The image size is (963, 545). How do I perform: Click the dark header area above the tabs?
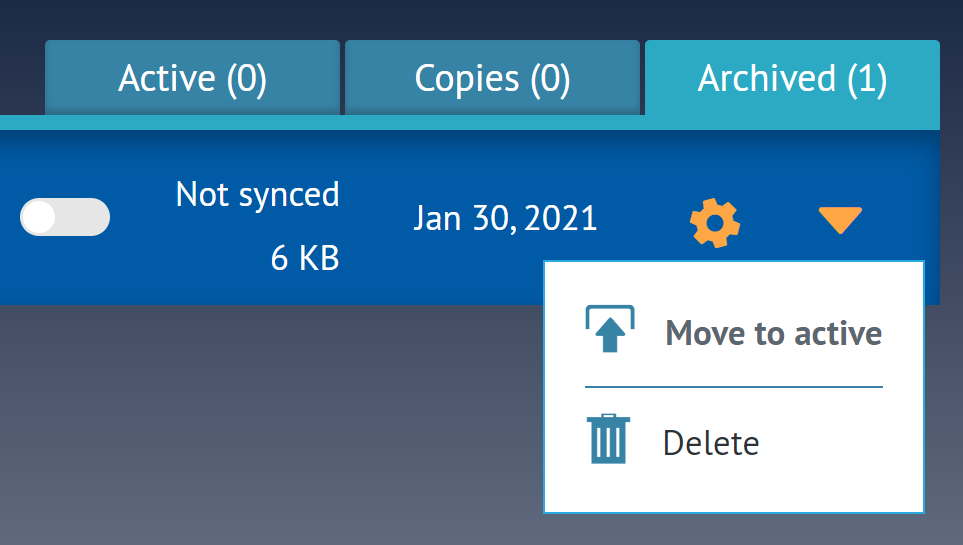[x=480, y=18]
